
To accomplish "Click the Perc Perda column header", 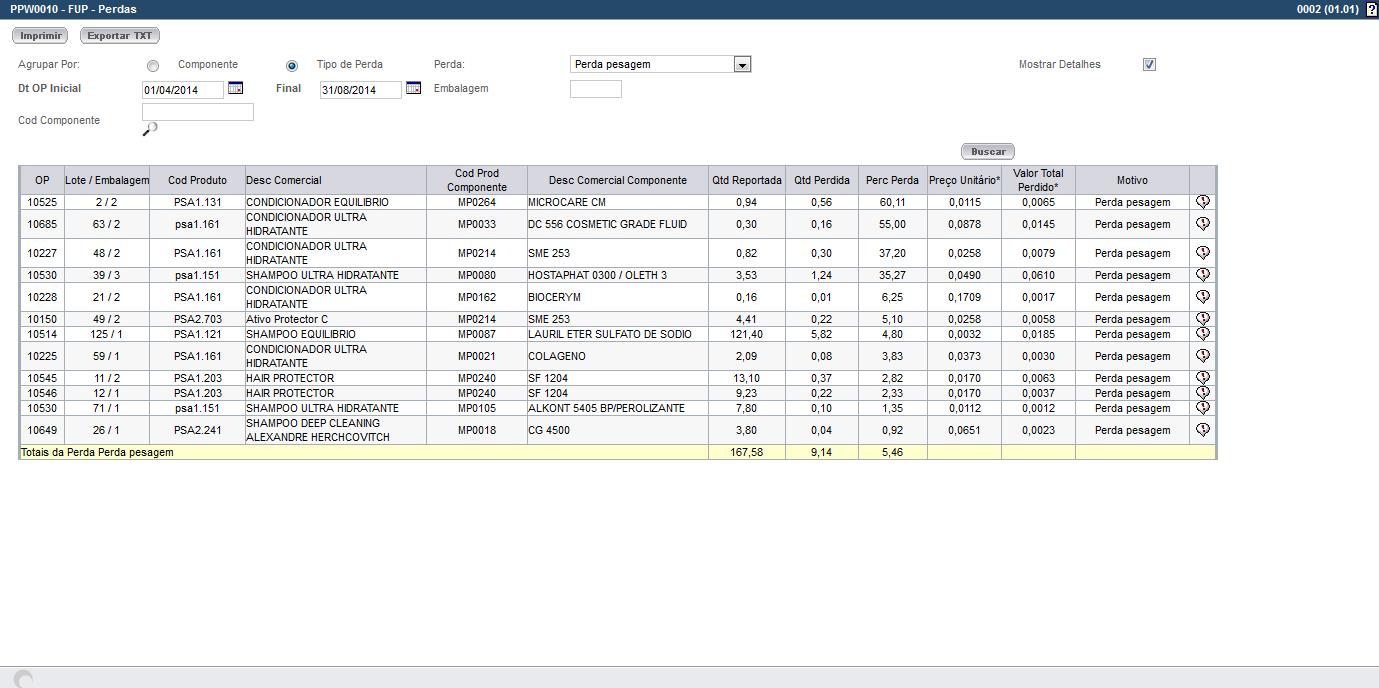I will [892, 181].
